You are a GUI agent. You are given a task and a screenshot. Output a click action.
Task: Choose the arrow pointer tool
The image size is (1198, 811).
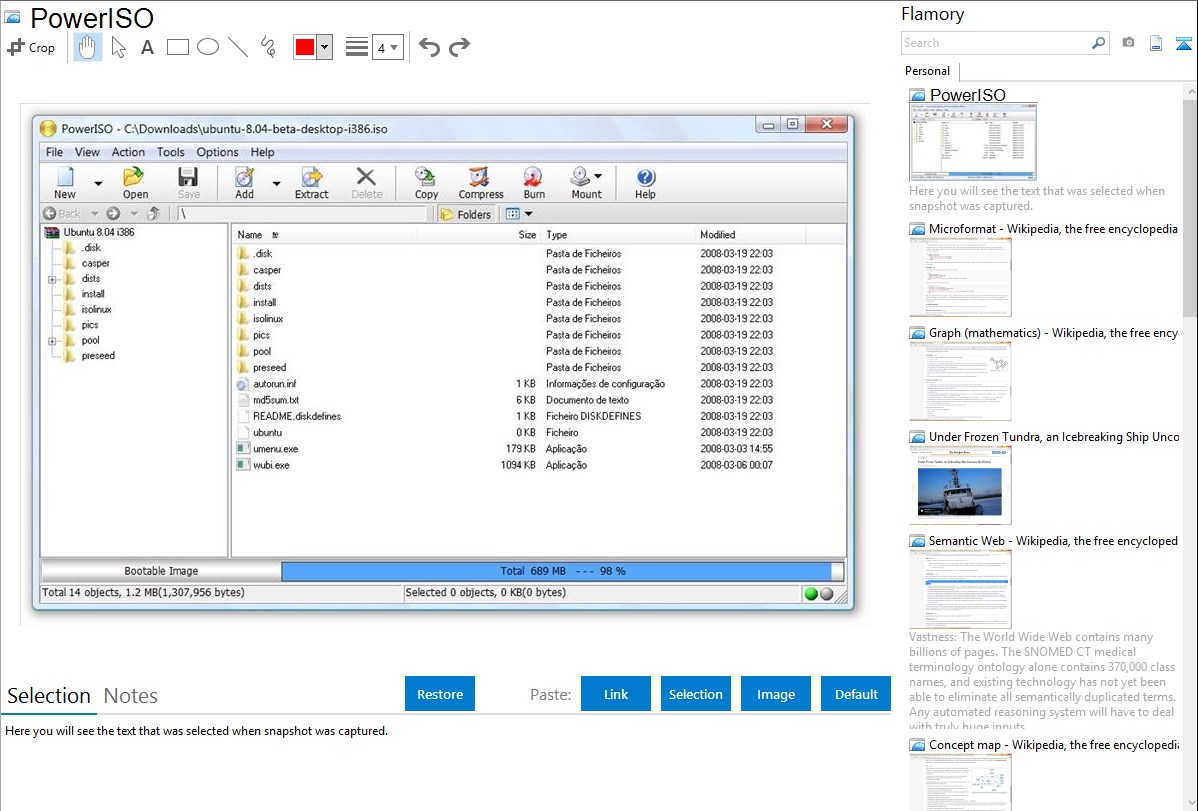tap(118, 47)
